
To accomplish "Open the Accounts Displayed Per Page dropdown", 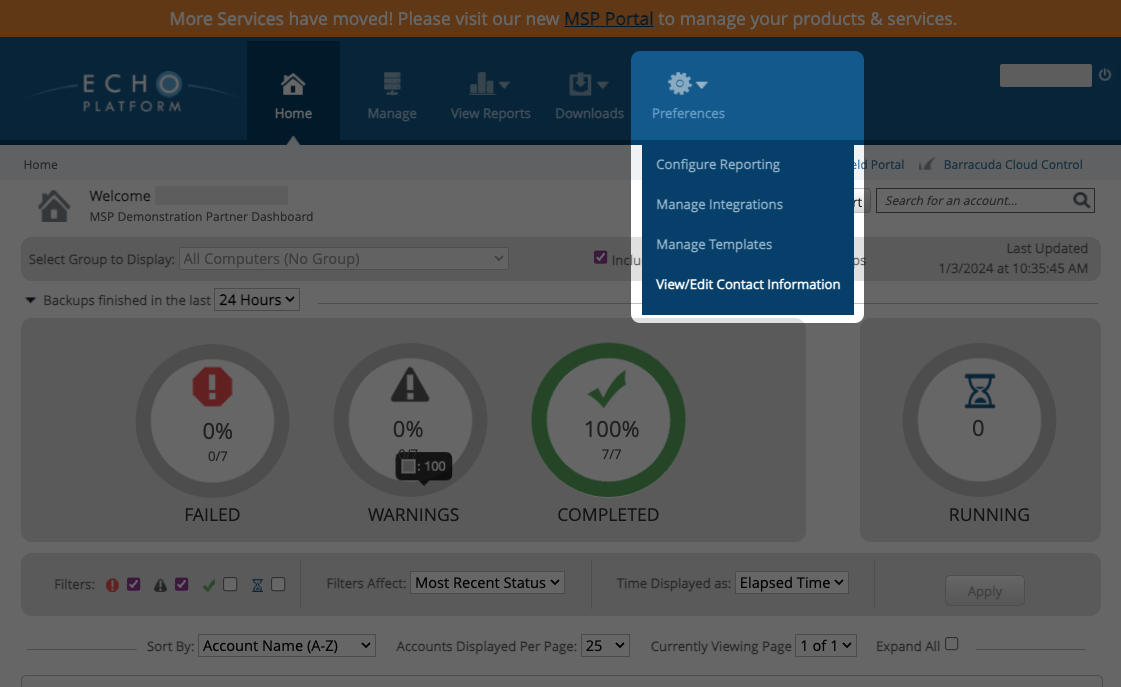I will pyautogui.click(x=605, y=645).
